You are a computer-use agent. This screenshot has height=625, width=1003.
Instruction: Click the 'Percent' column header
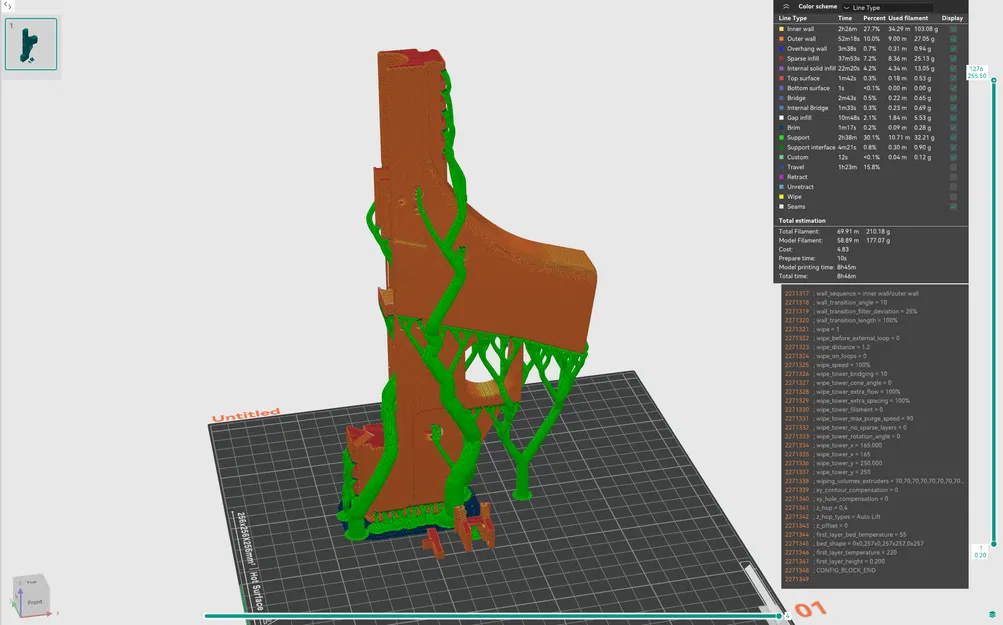click(x=874, y=18)
